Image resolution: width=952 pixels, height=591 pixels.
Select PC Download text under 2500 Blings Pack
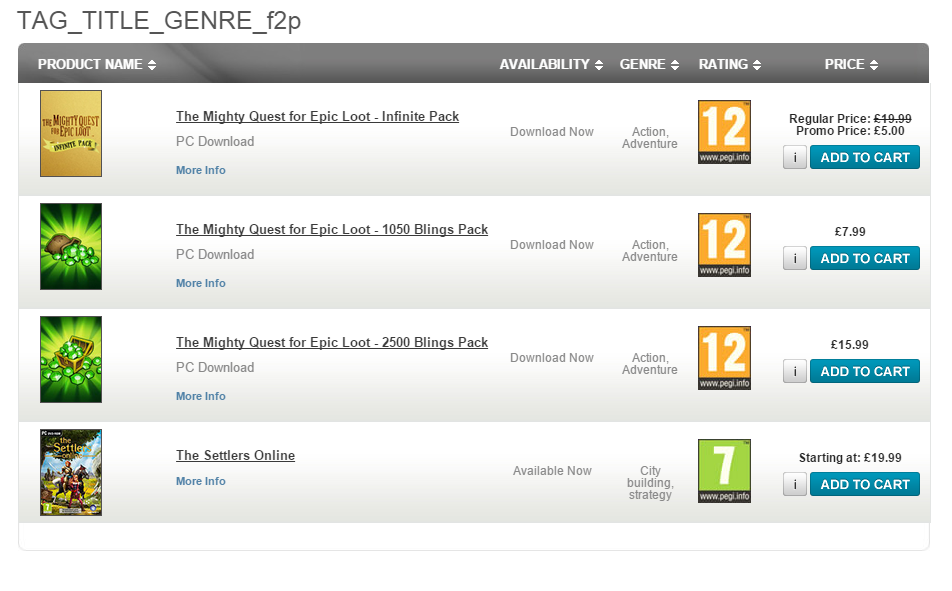pyautogui.click(x=215, y=367)
